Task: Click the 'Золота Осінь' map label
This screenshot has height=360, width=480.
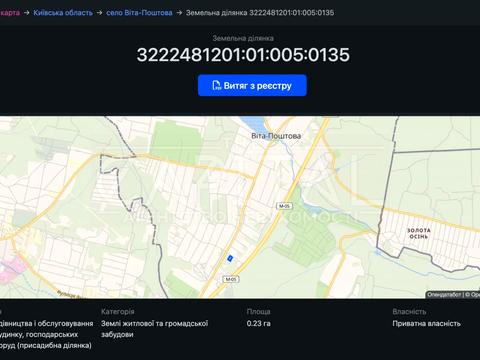Action: [419, 233]
